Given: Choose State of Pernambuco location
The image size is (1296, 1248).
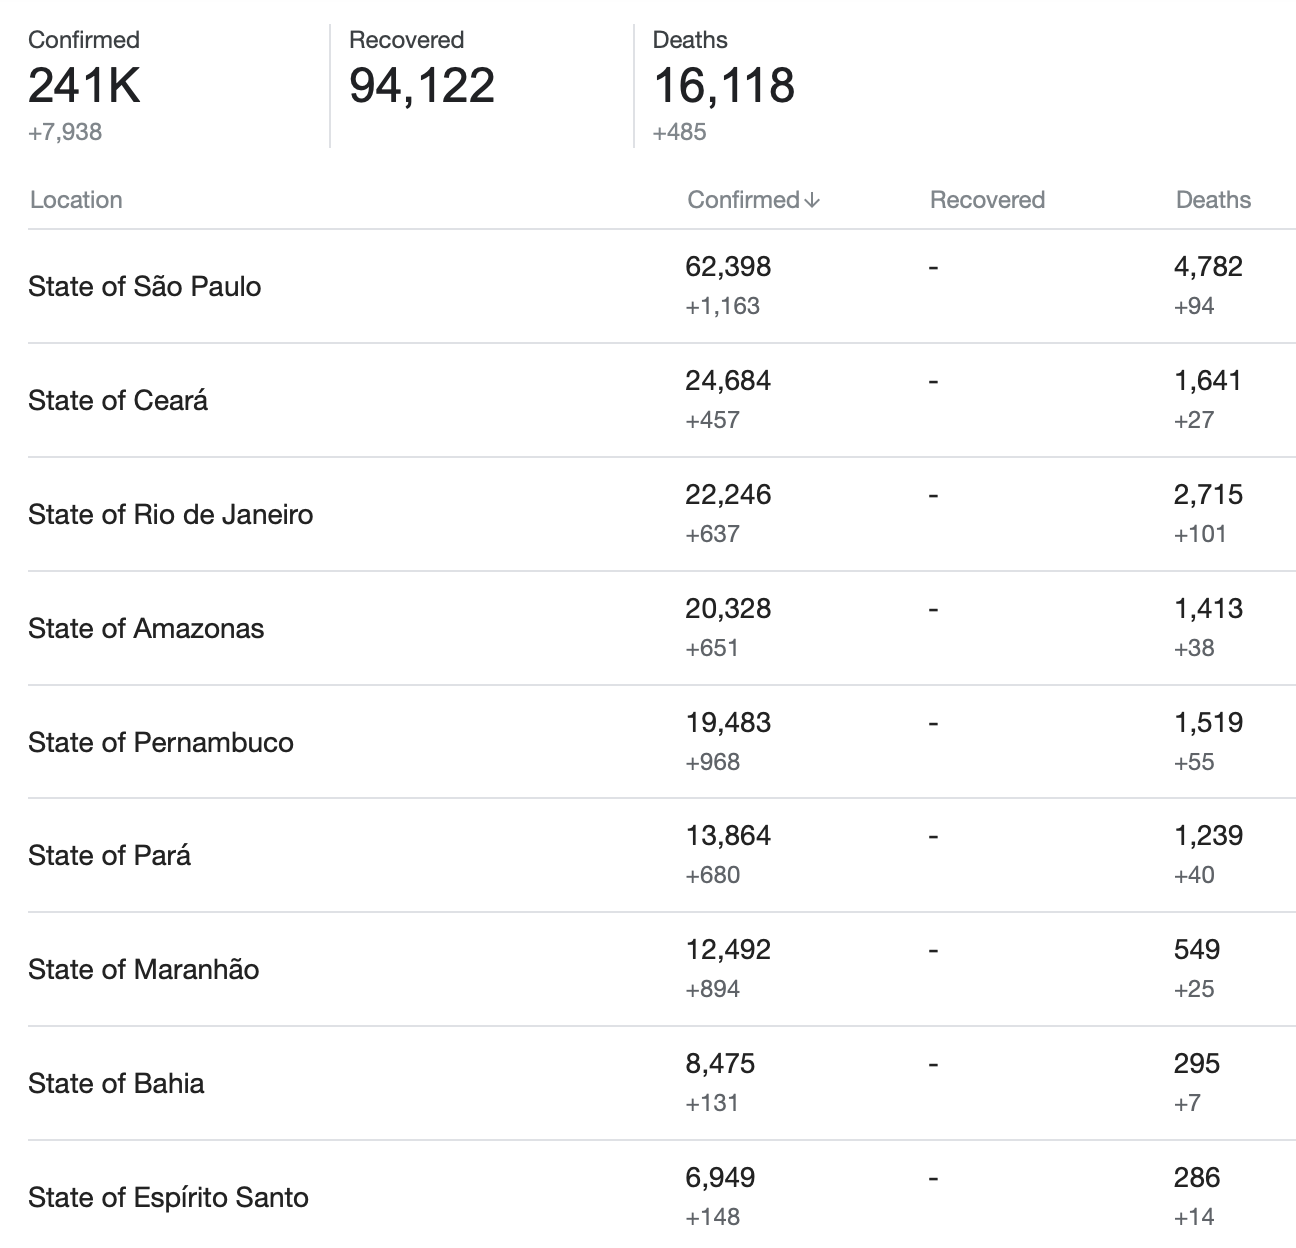Looking at the screenshot, I should tap(161, 743).
